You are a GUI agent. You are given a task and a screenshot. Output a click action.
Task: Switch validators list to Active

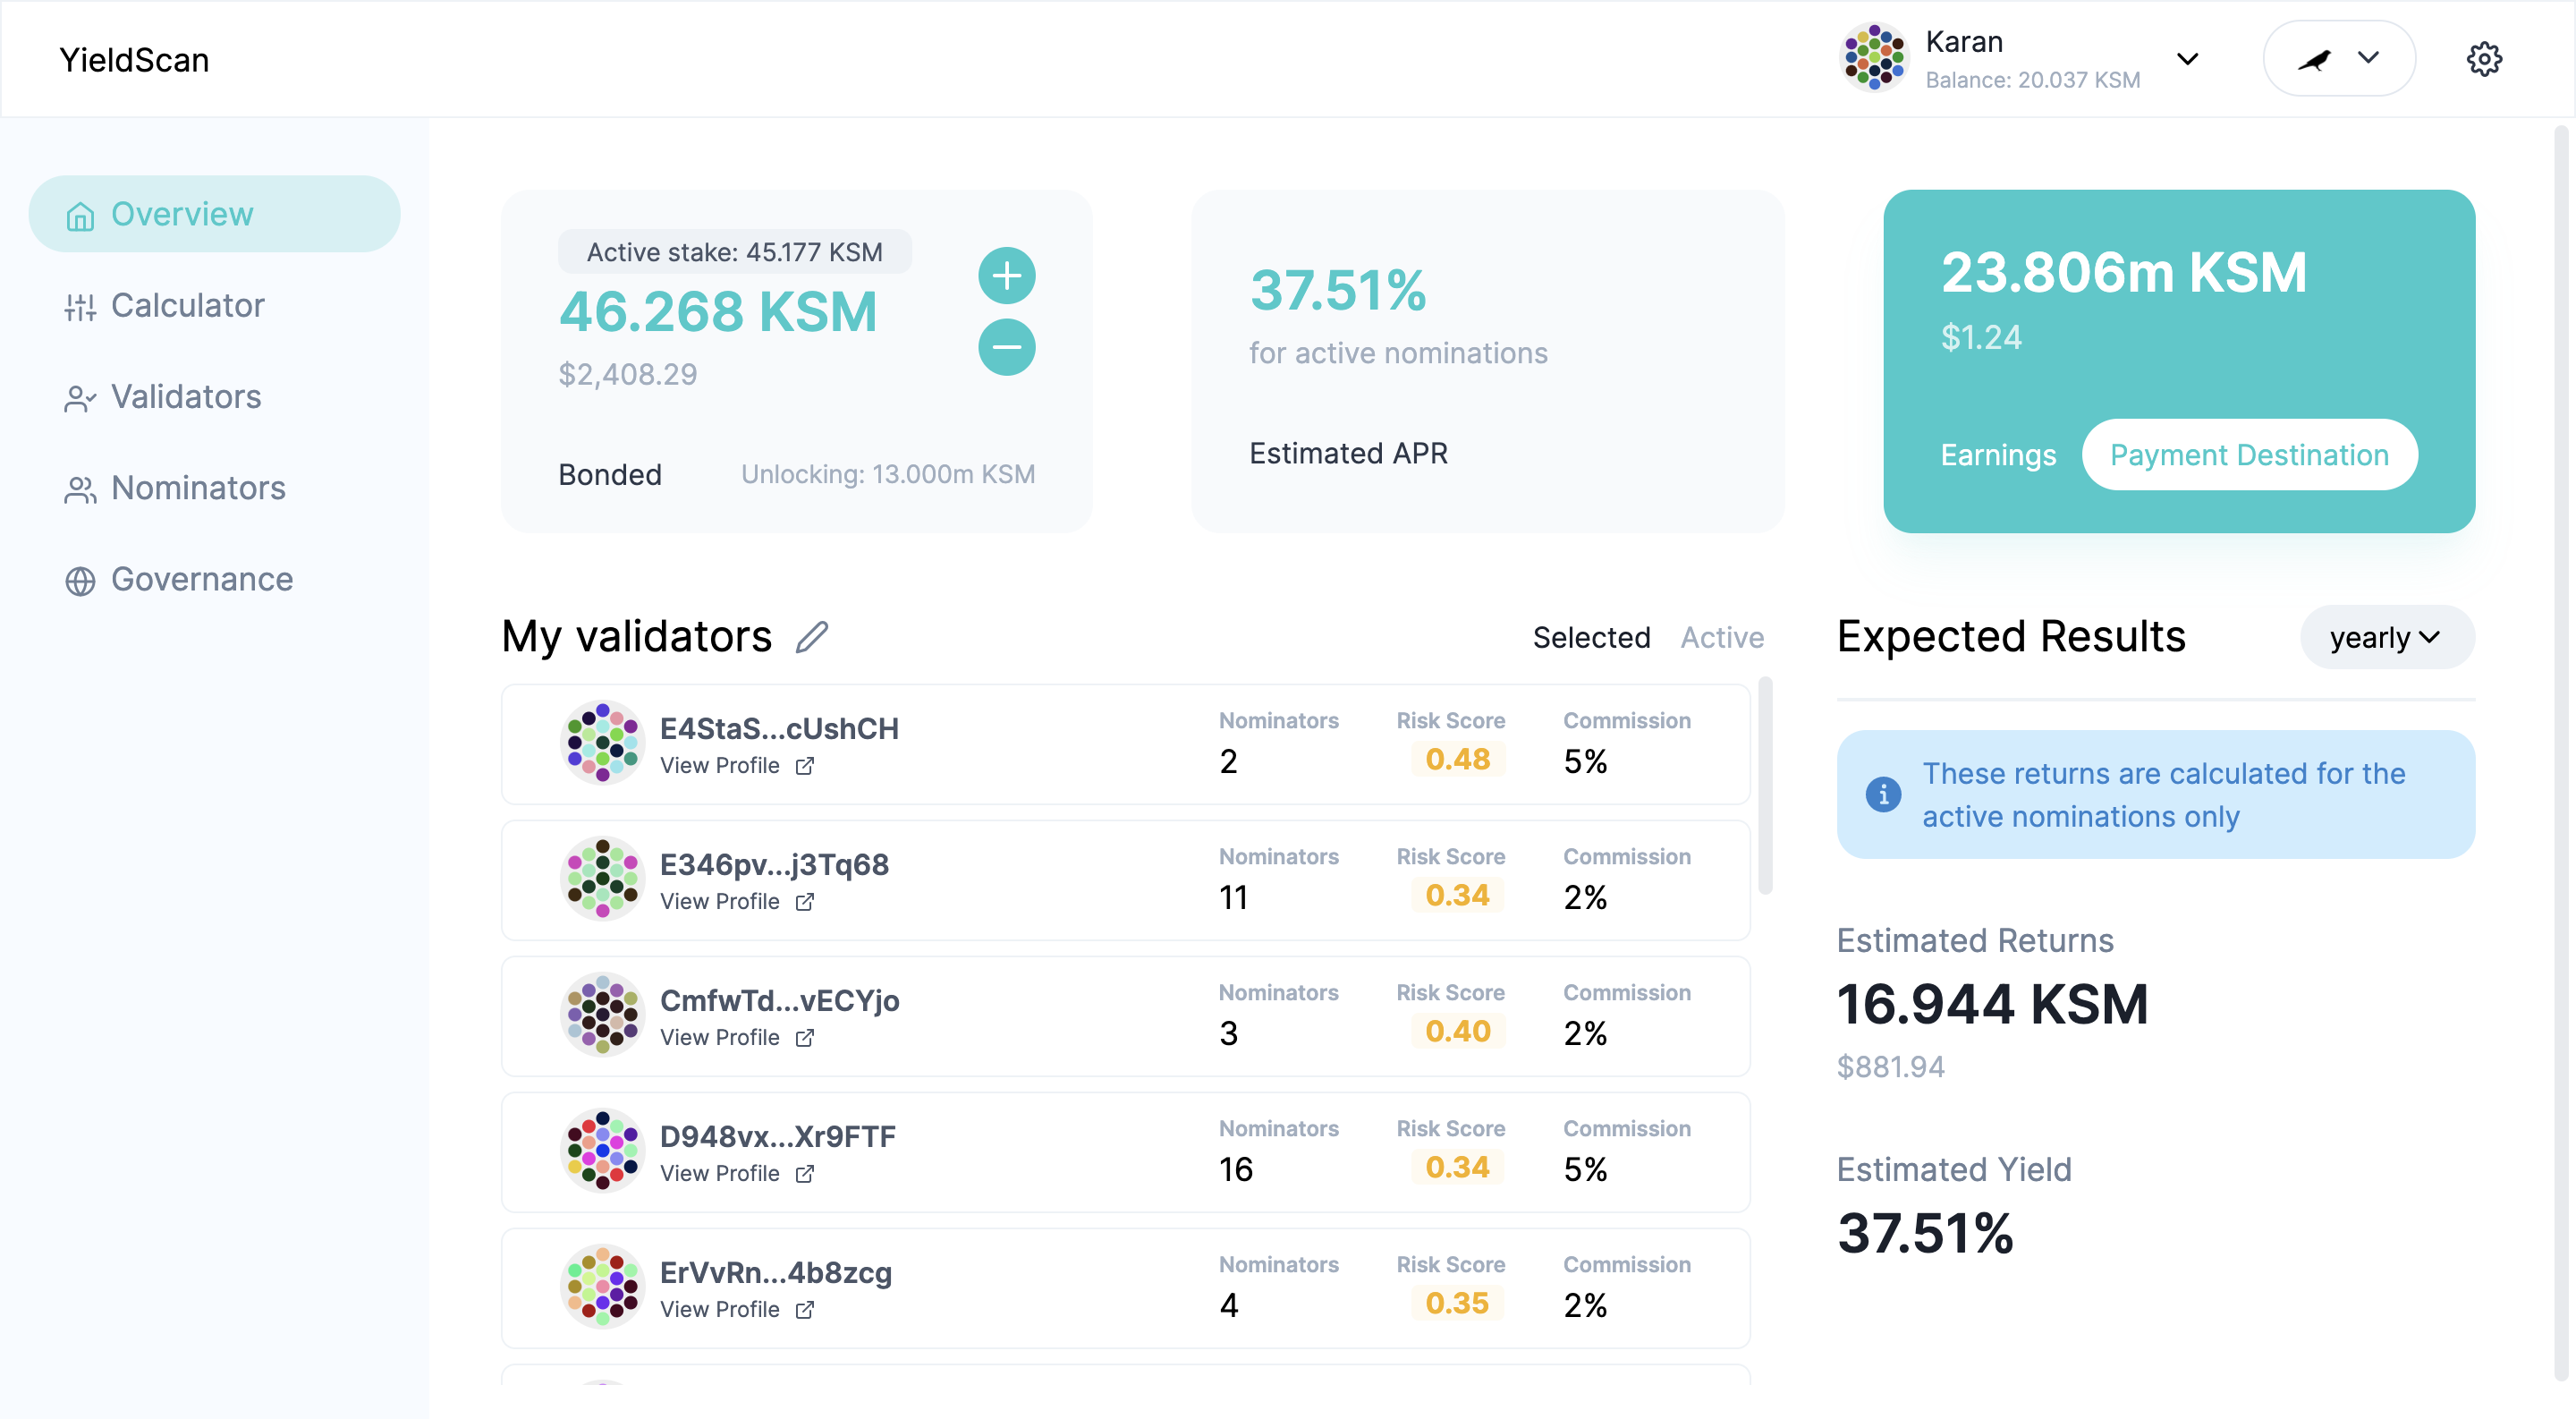(x=1721, y=637)
